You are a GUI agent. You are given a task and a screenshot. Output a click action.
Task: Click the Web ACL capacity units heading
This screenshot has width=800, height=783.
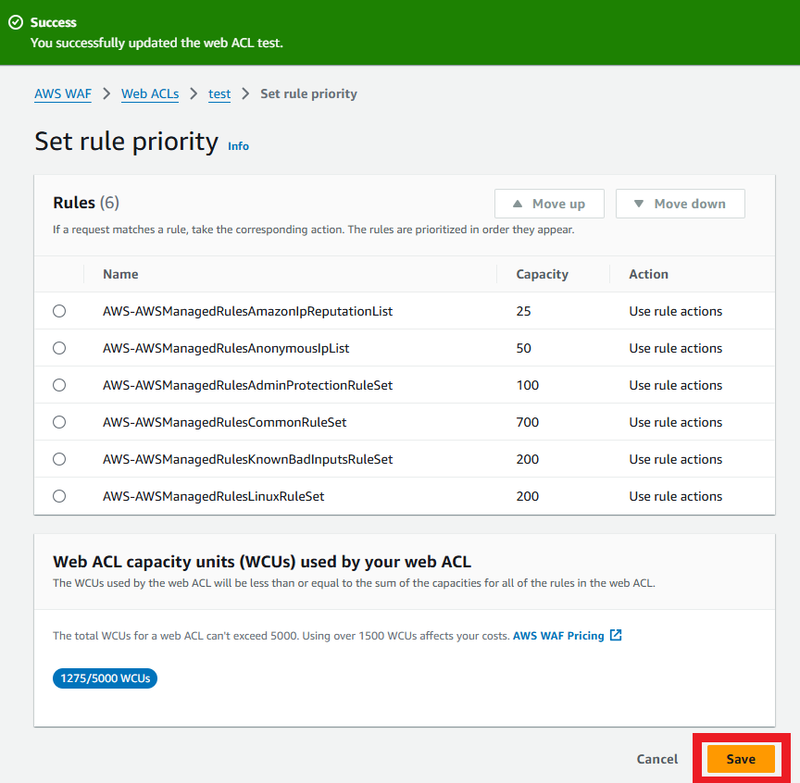(x=262, y=562)
